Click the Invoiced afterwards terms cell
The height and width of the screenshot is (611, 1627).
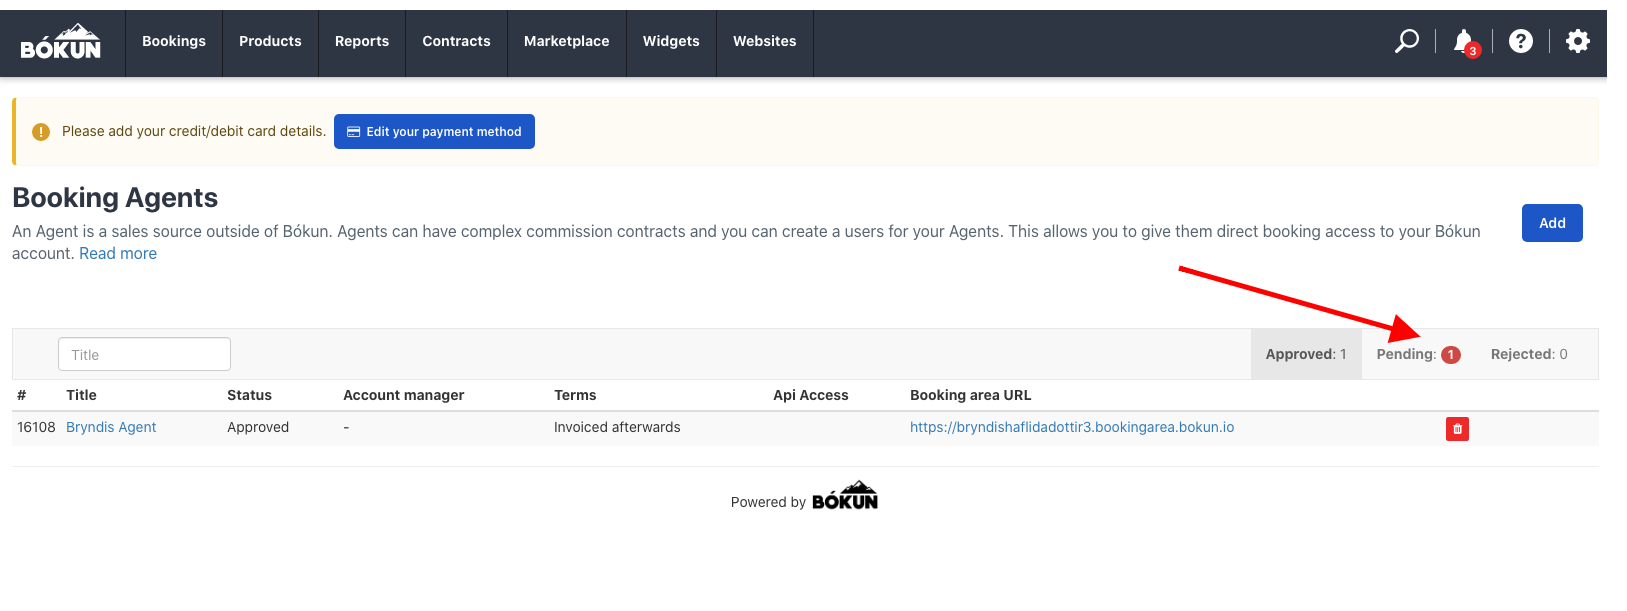click(617, 427)
